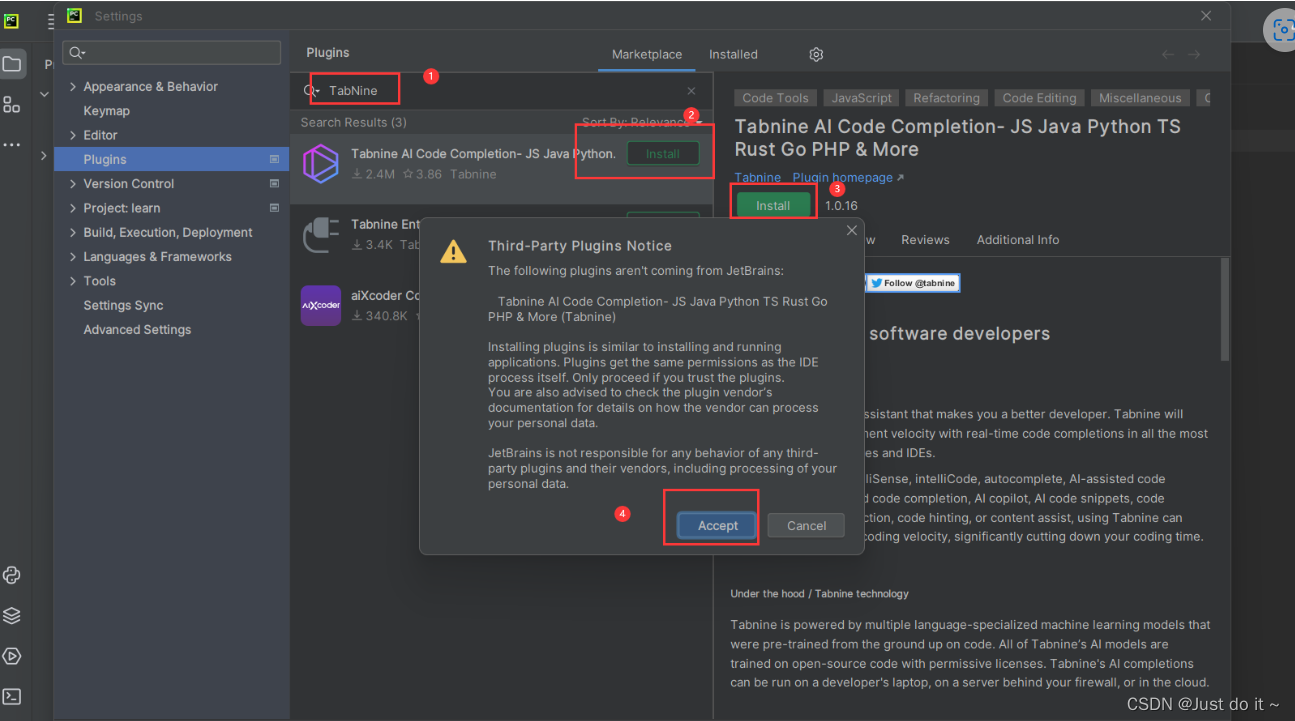Navigate back with the left arrow
Image resolution: width=1295 pixels, height=721 pixels.
[x=1168, y=54]
